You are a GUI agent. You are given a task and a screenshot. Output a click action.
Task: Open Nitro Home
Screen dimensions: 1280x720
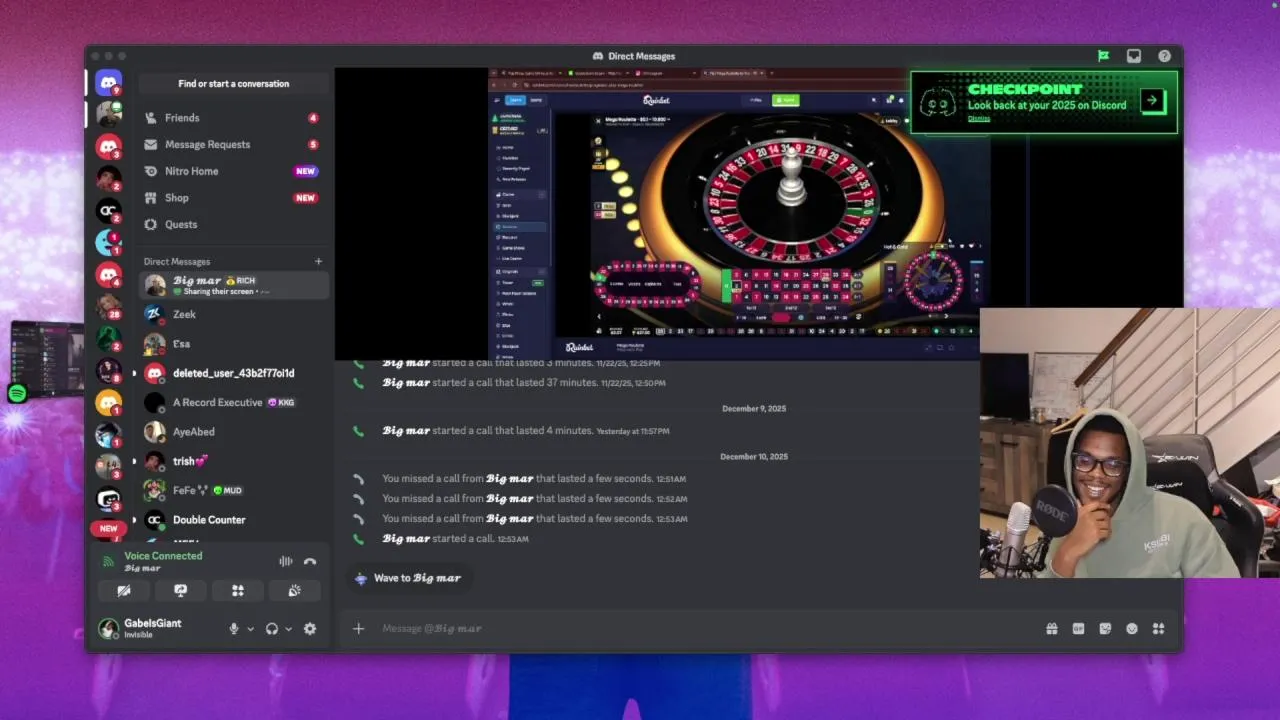(x=233, y=171)
